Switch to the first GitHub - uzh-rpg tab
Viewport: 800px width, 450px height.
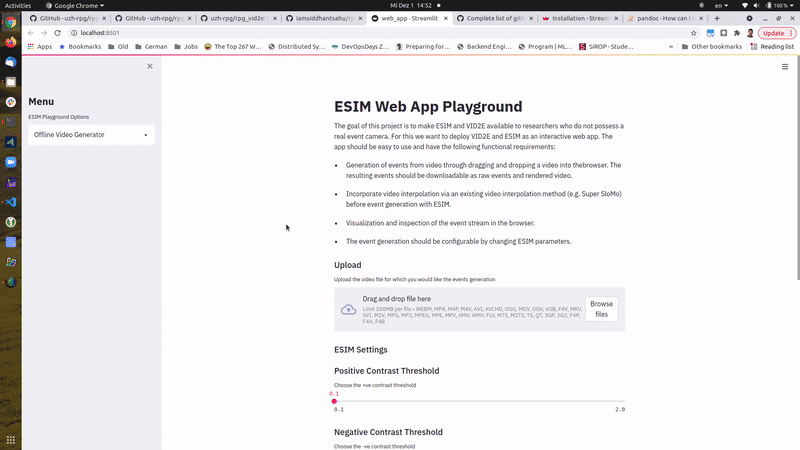pos(67,18)
